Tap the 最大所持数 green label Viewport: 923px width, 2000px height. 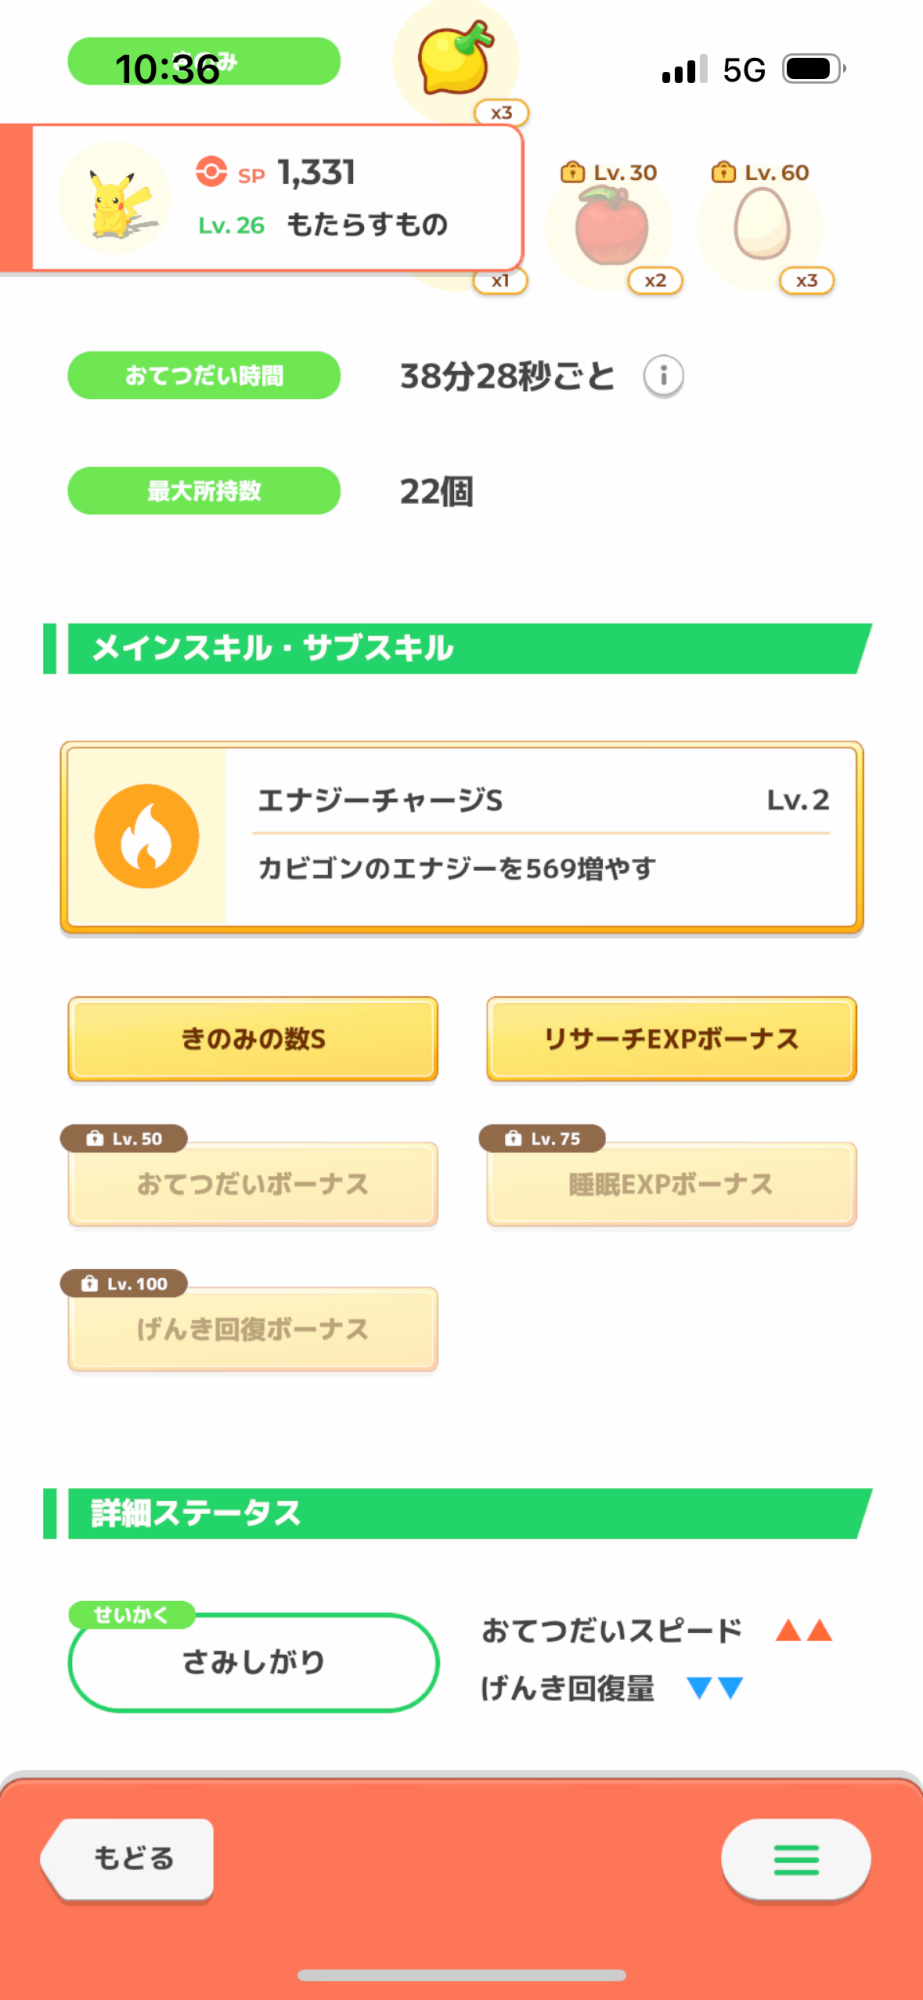coord(204,491)
